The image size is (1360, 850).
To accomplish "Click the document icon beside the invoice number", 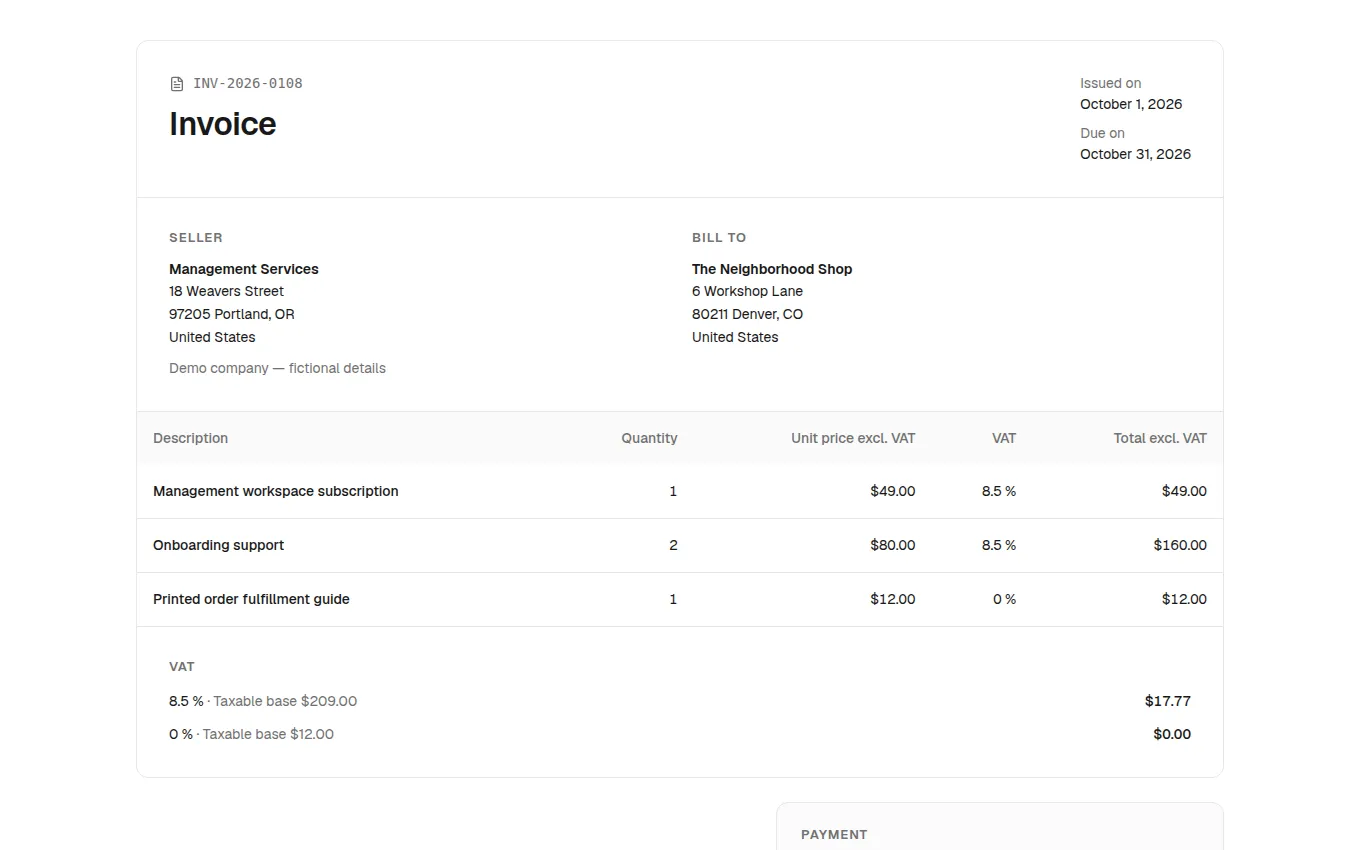I will coord(177,84).
